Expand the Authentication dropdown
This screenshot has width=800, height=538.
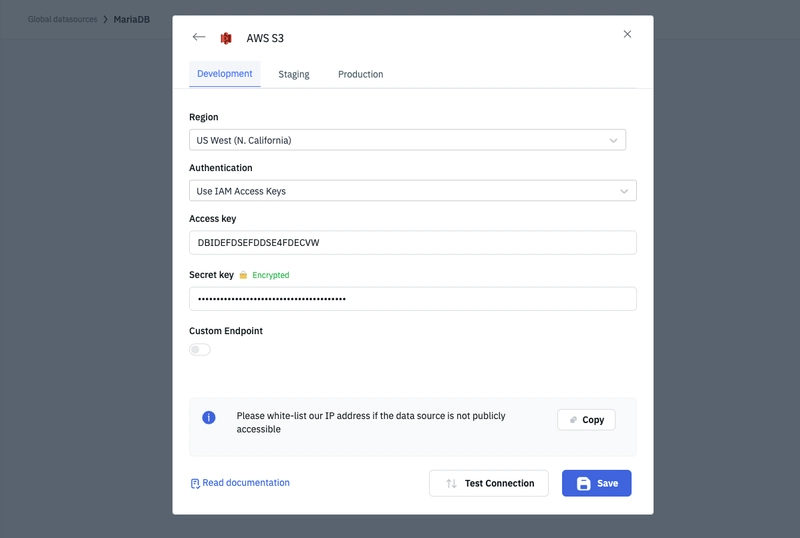[x=413, y=191]
